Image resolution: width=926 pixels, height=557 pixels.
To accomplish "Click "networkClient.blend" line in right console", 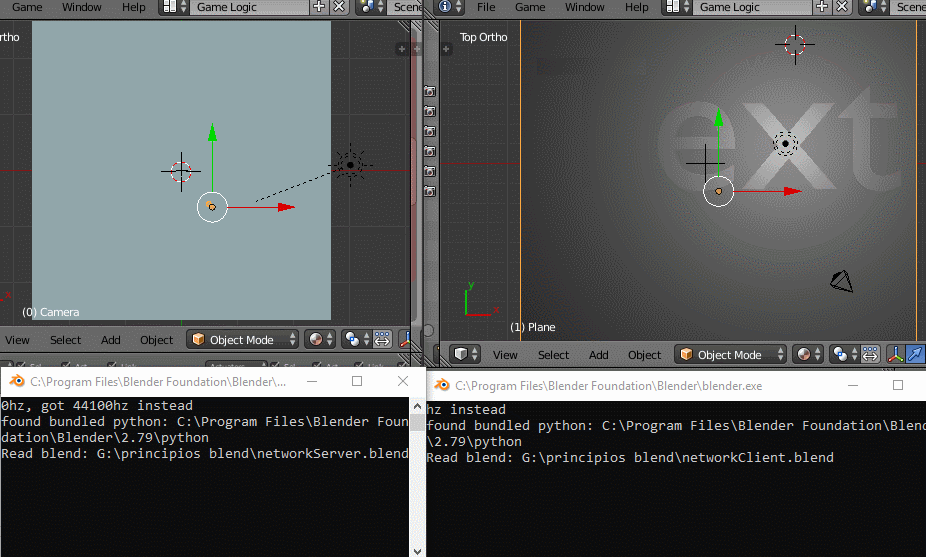I will click(x=630, y=458).
